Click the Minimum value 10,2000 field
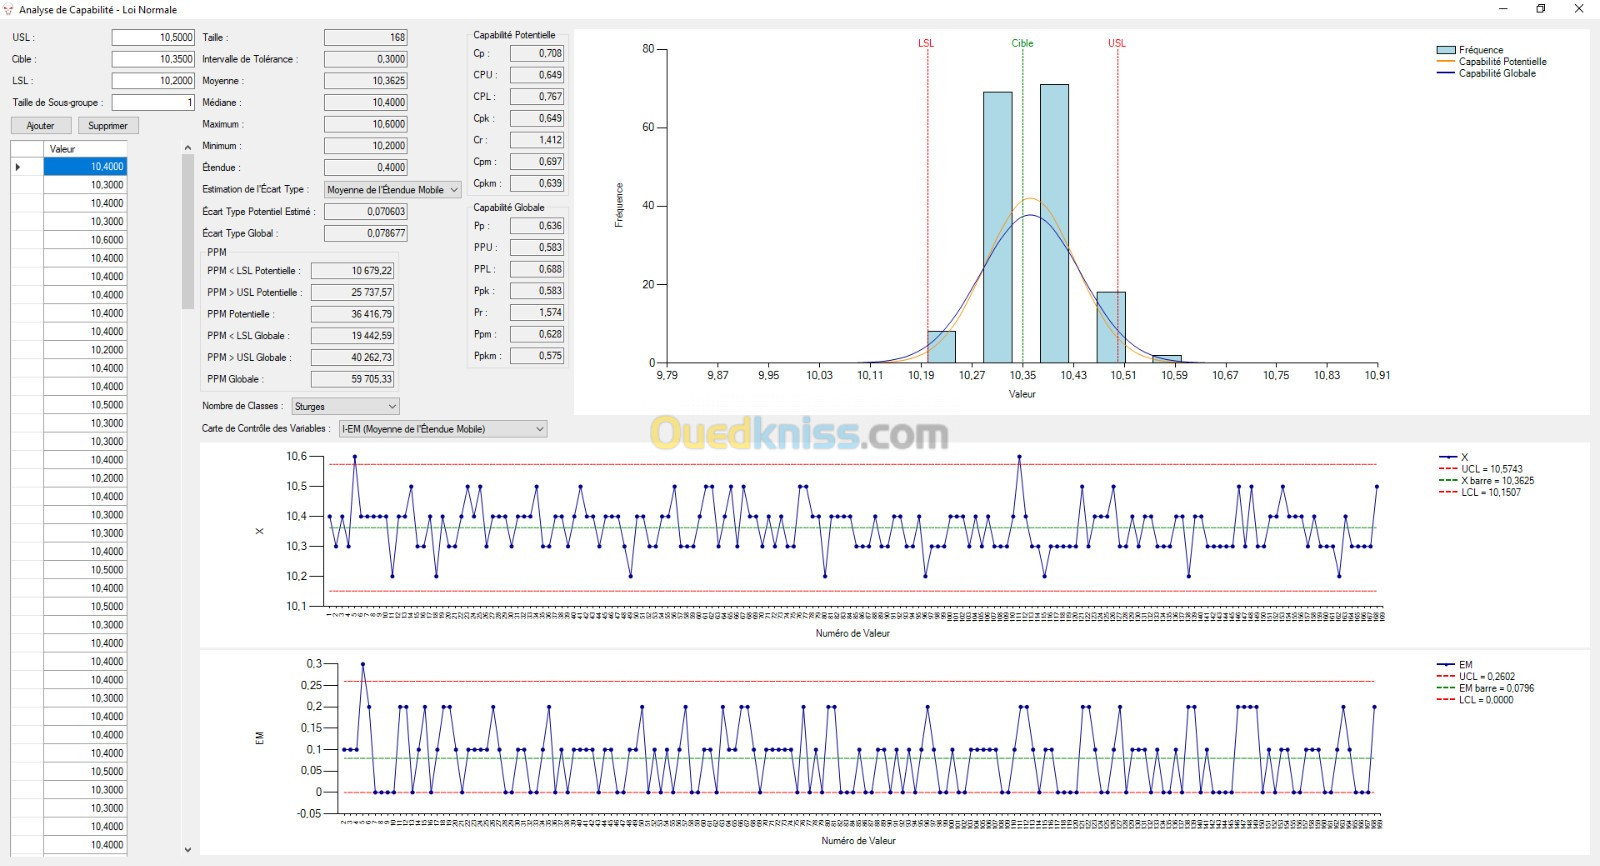 366,146
